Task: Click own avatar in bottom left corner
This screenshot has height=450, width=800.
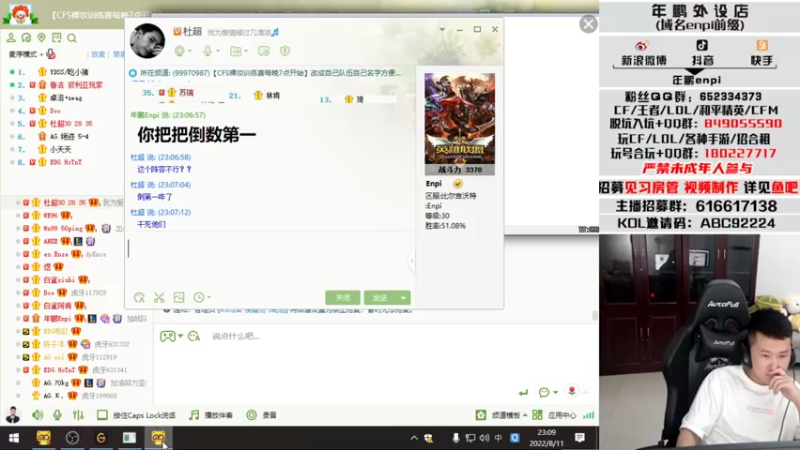Action: pyautogui.click(x=13, y=415)
